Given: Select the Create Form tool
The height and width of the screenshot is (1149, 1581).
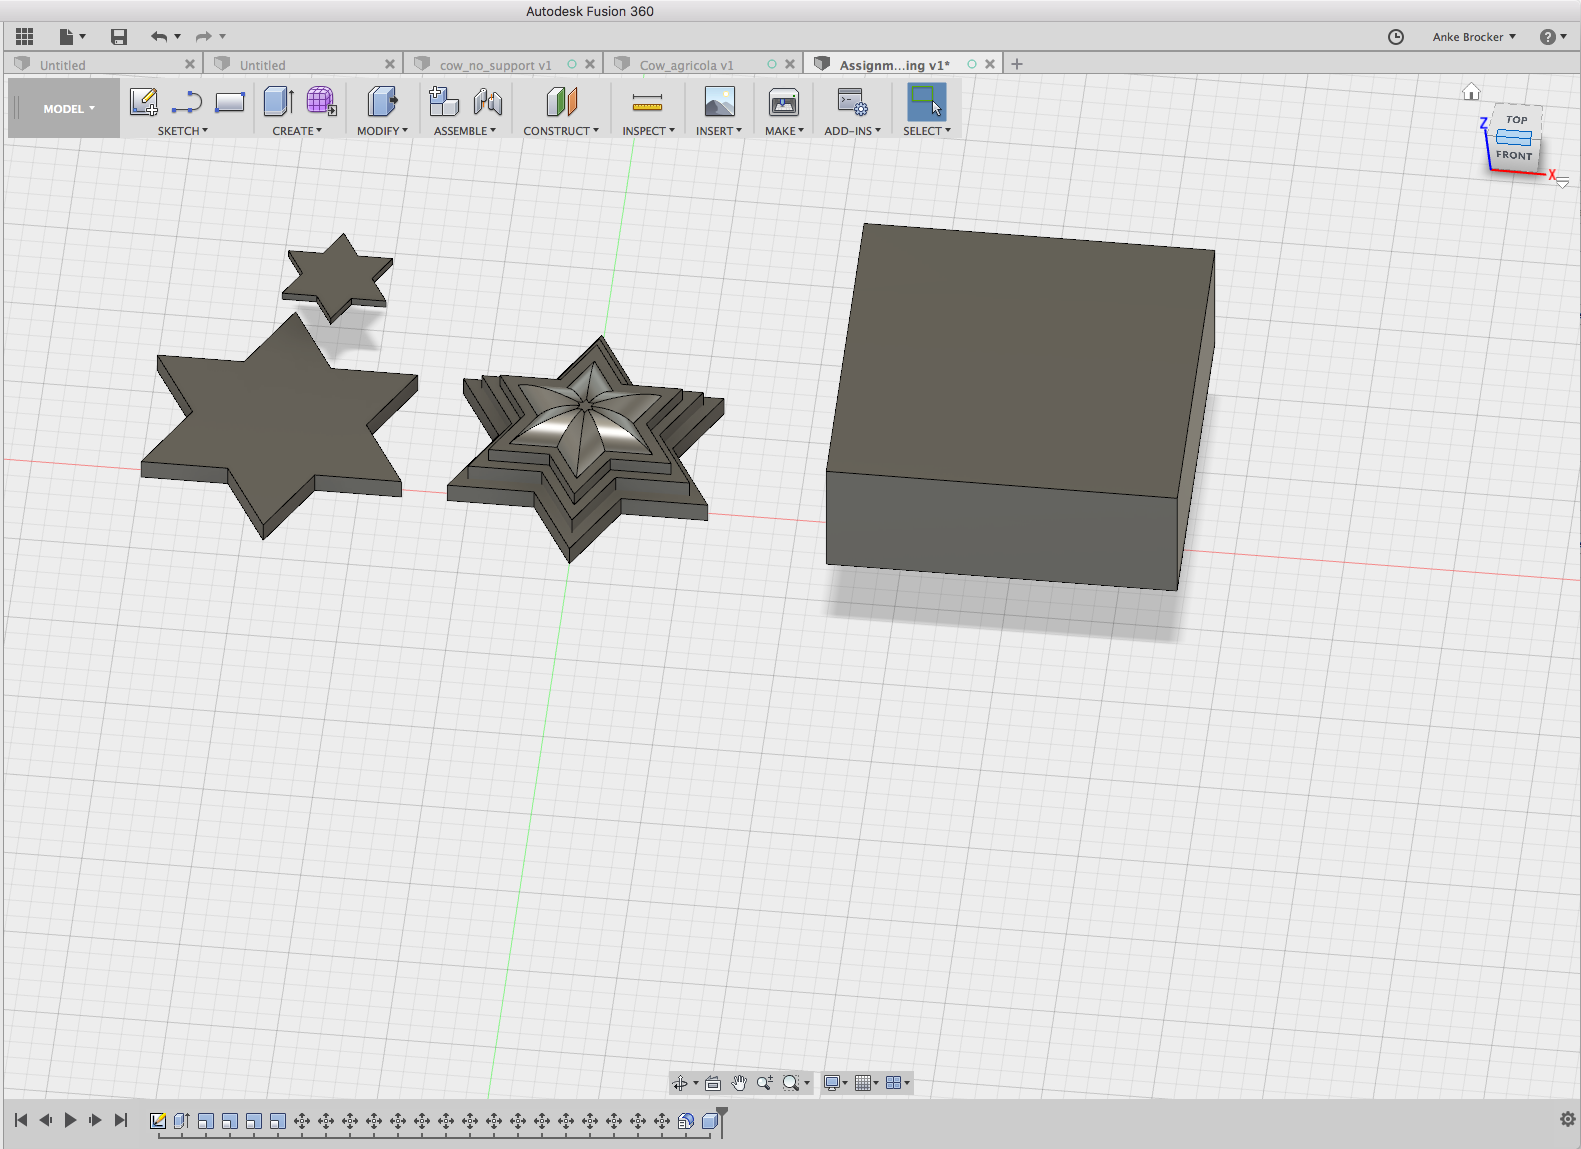Looking at the screenshot, I should coord(321,102).
